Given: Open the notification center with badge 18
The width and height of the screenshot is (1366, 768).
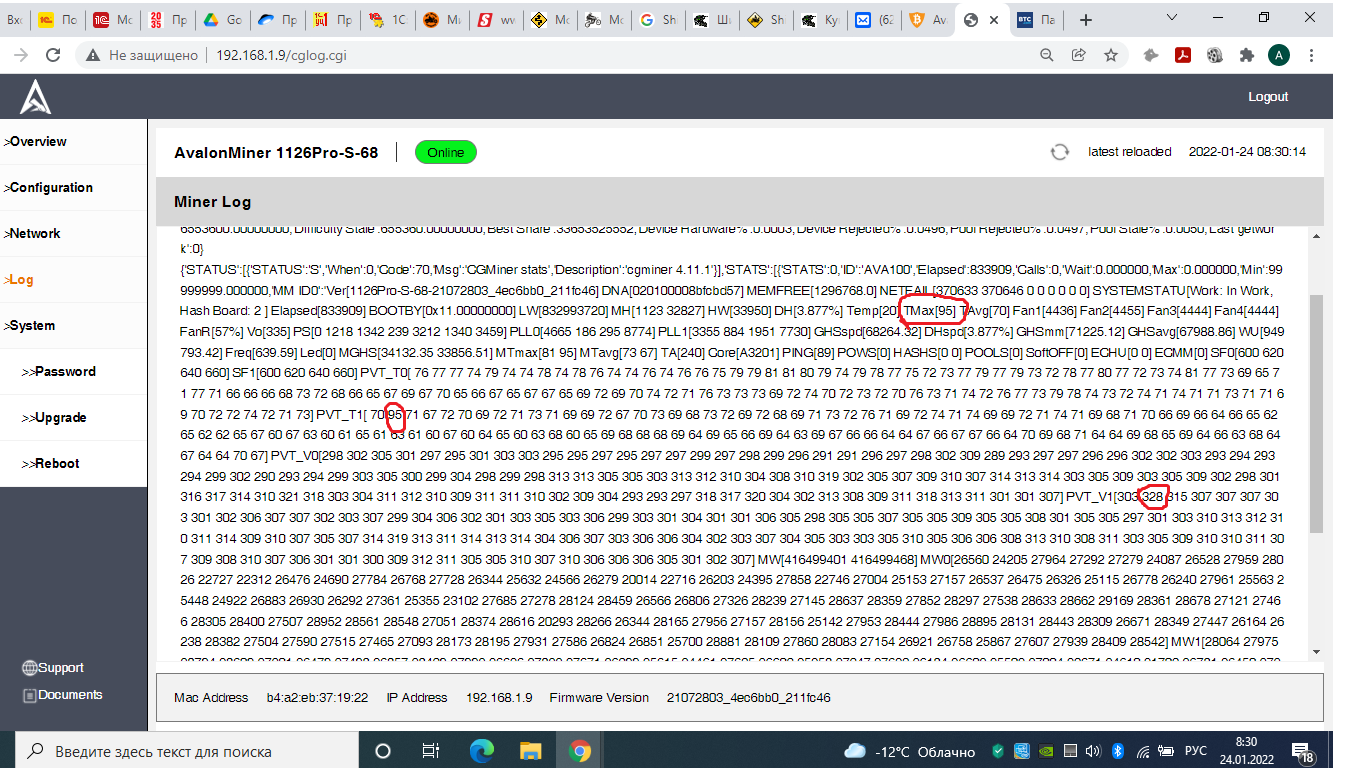Looking at the screenshot, I should (x=1304, y=752).
